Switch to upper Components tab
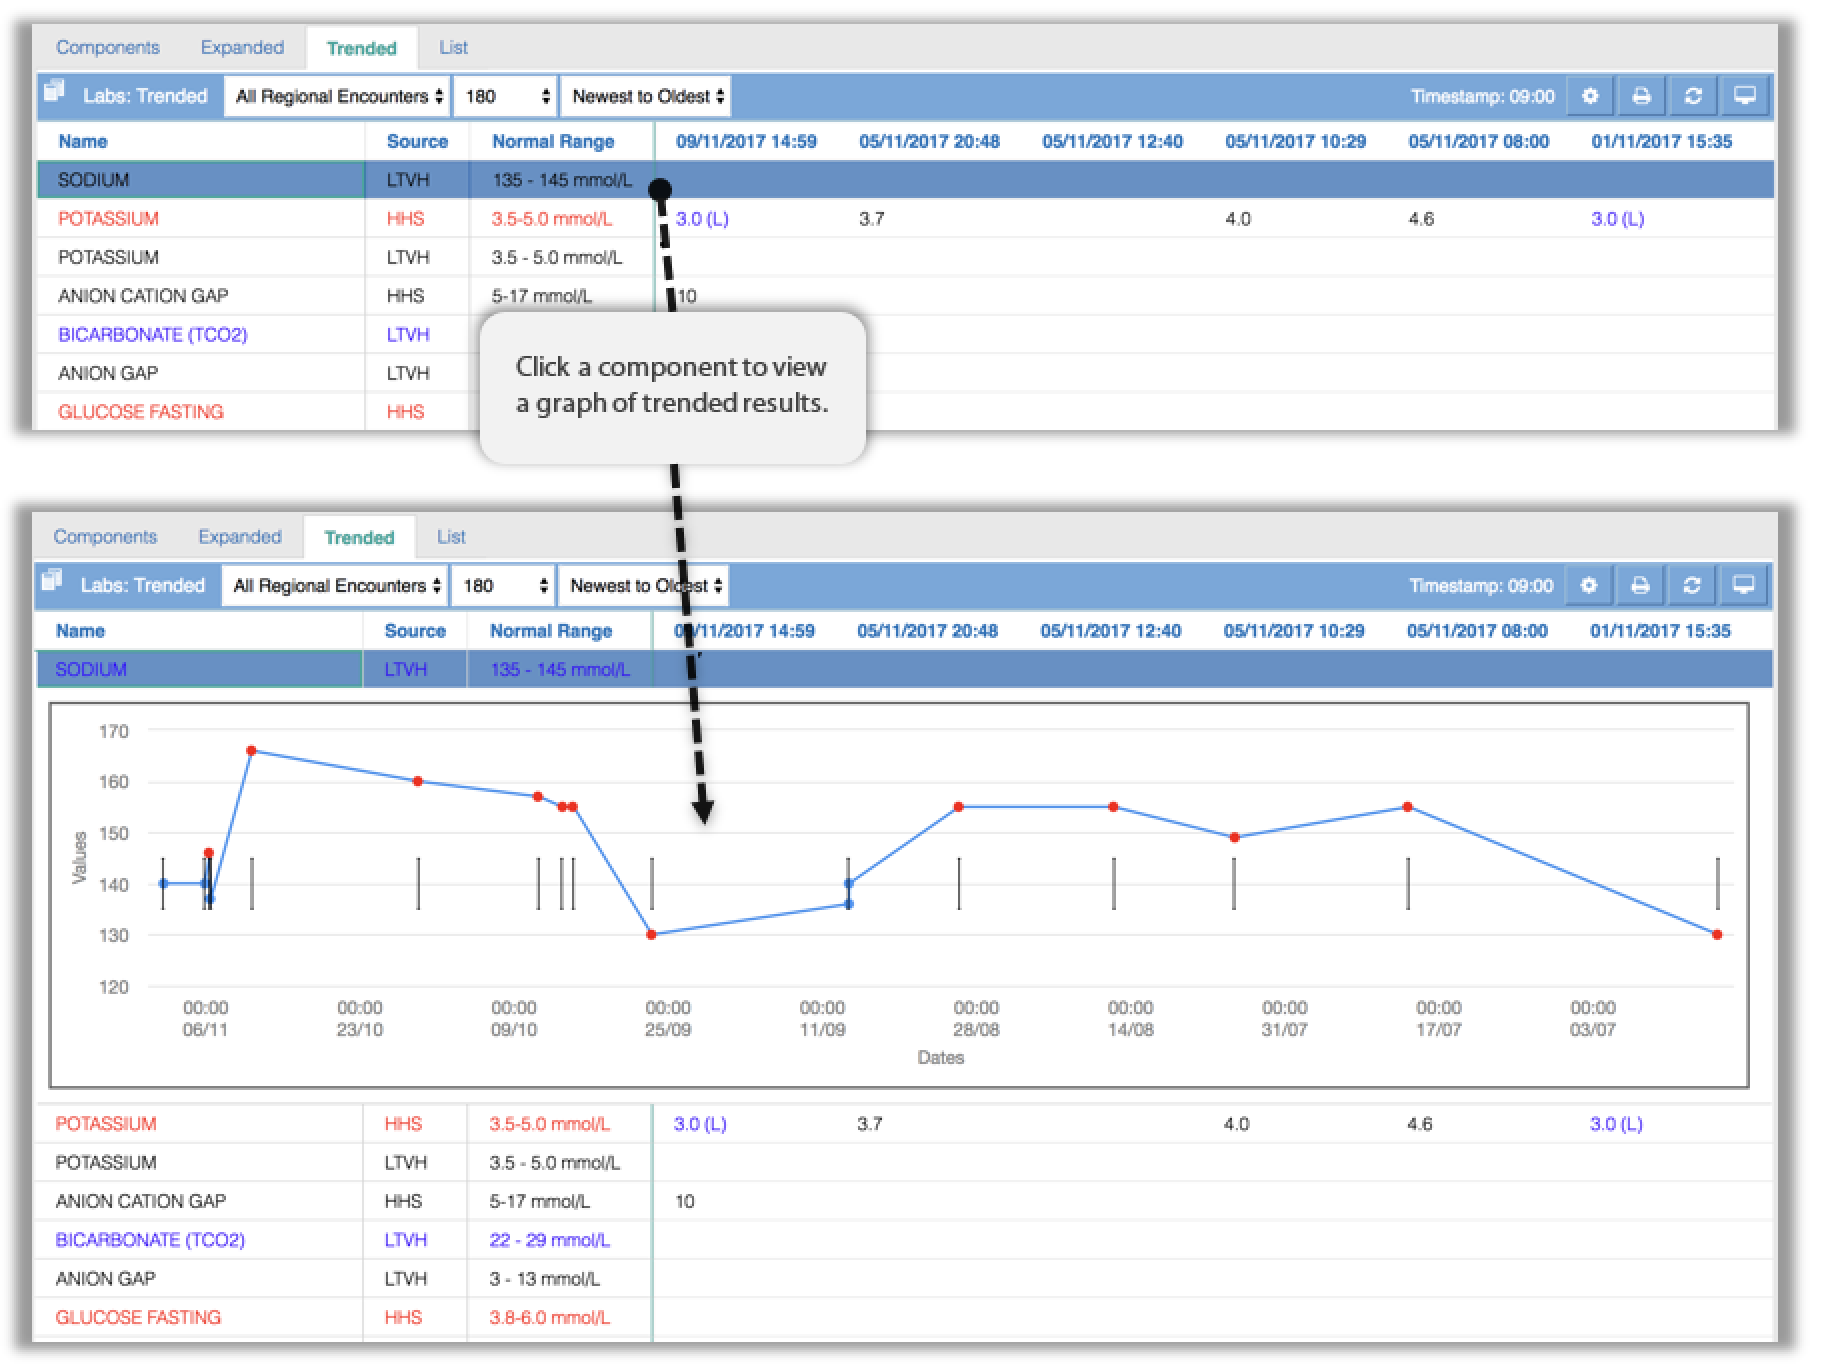The height and width of the screenshot is (1370, 1822). (x=108, y=47)
